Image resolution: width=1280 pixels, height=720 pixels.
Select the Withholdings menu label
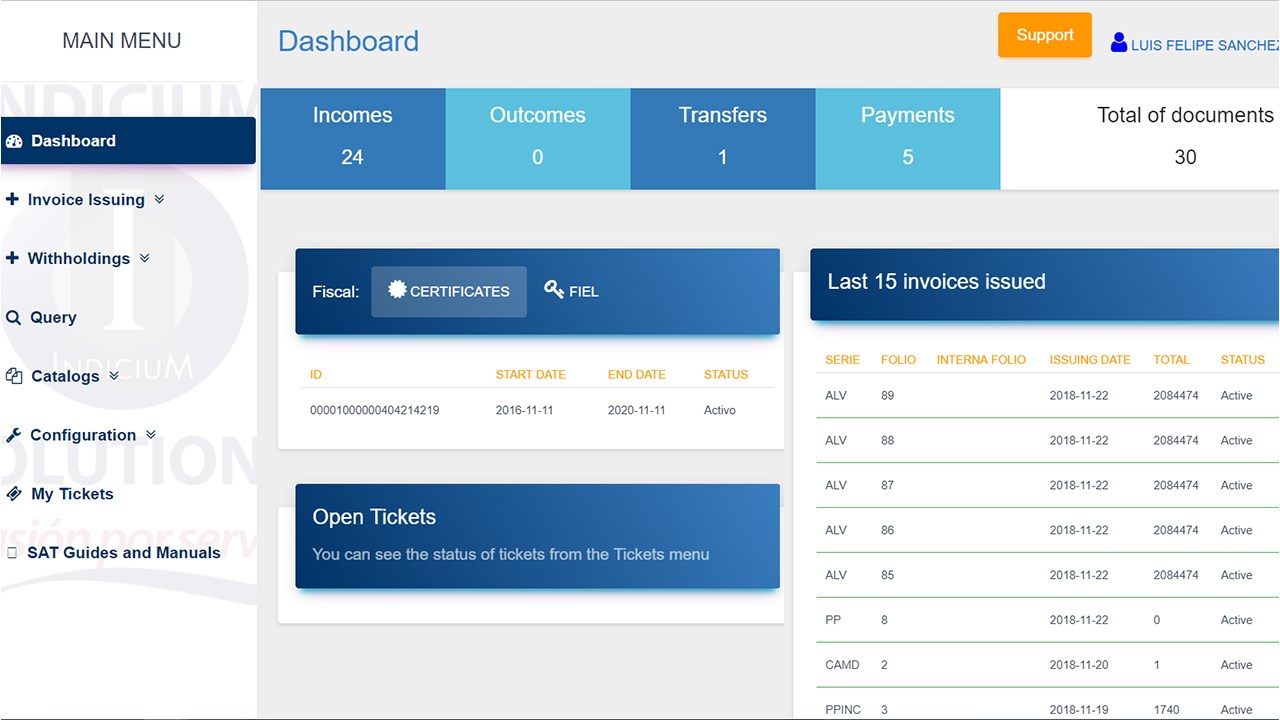pos(79,258)
